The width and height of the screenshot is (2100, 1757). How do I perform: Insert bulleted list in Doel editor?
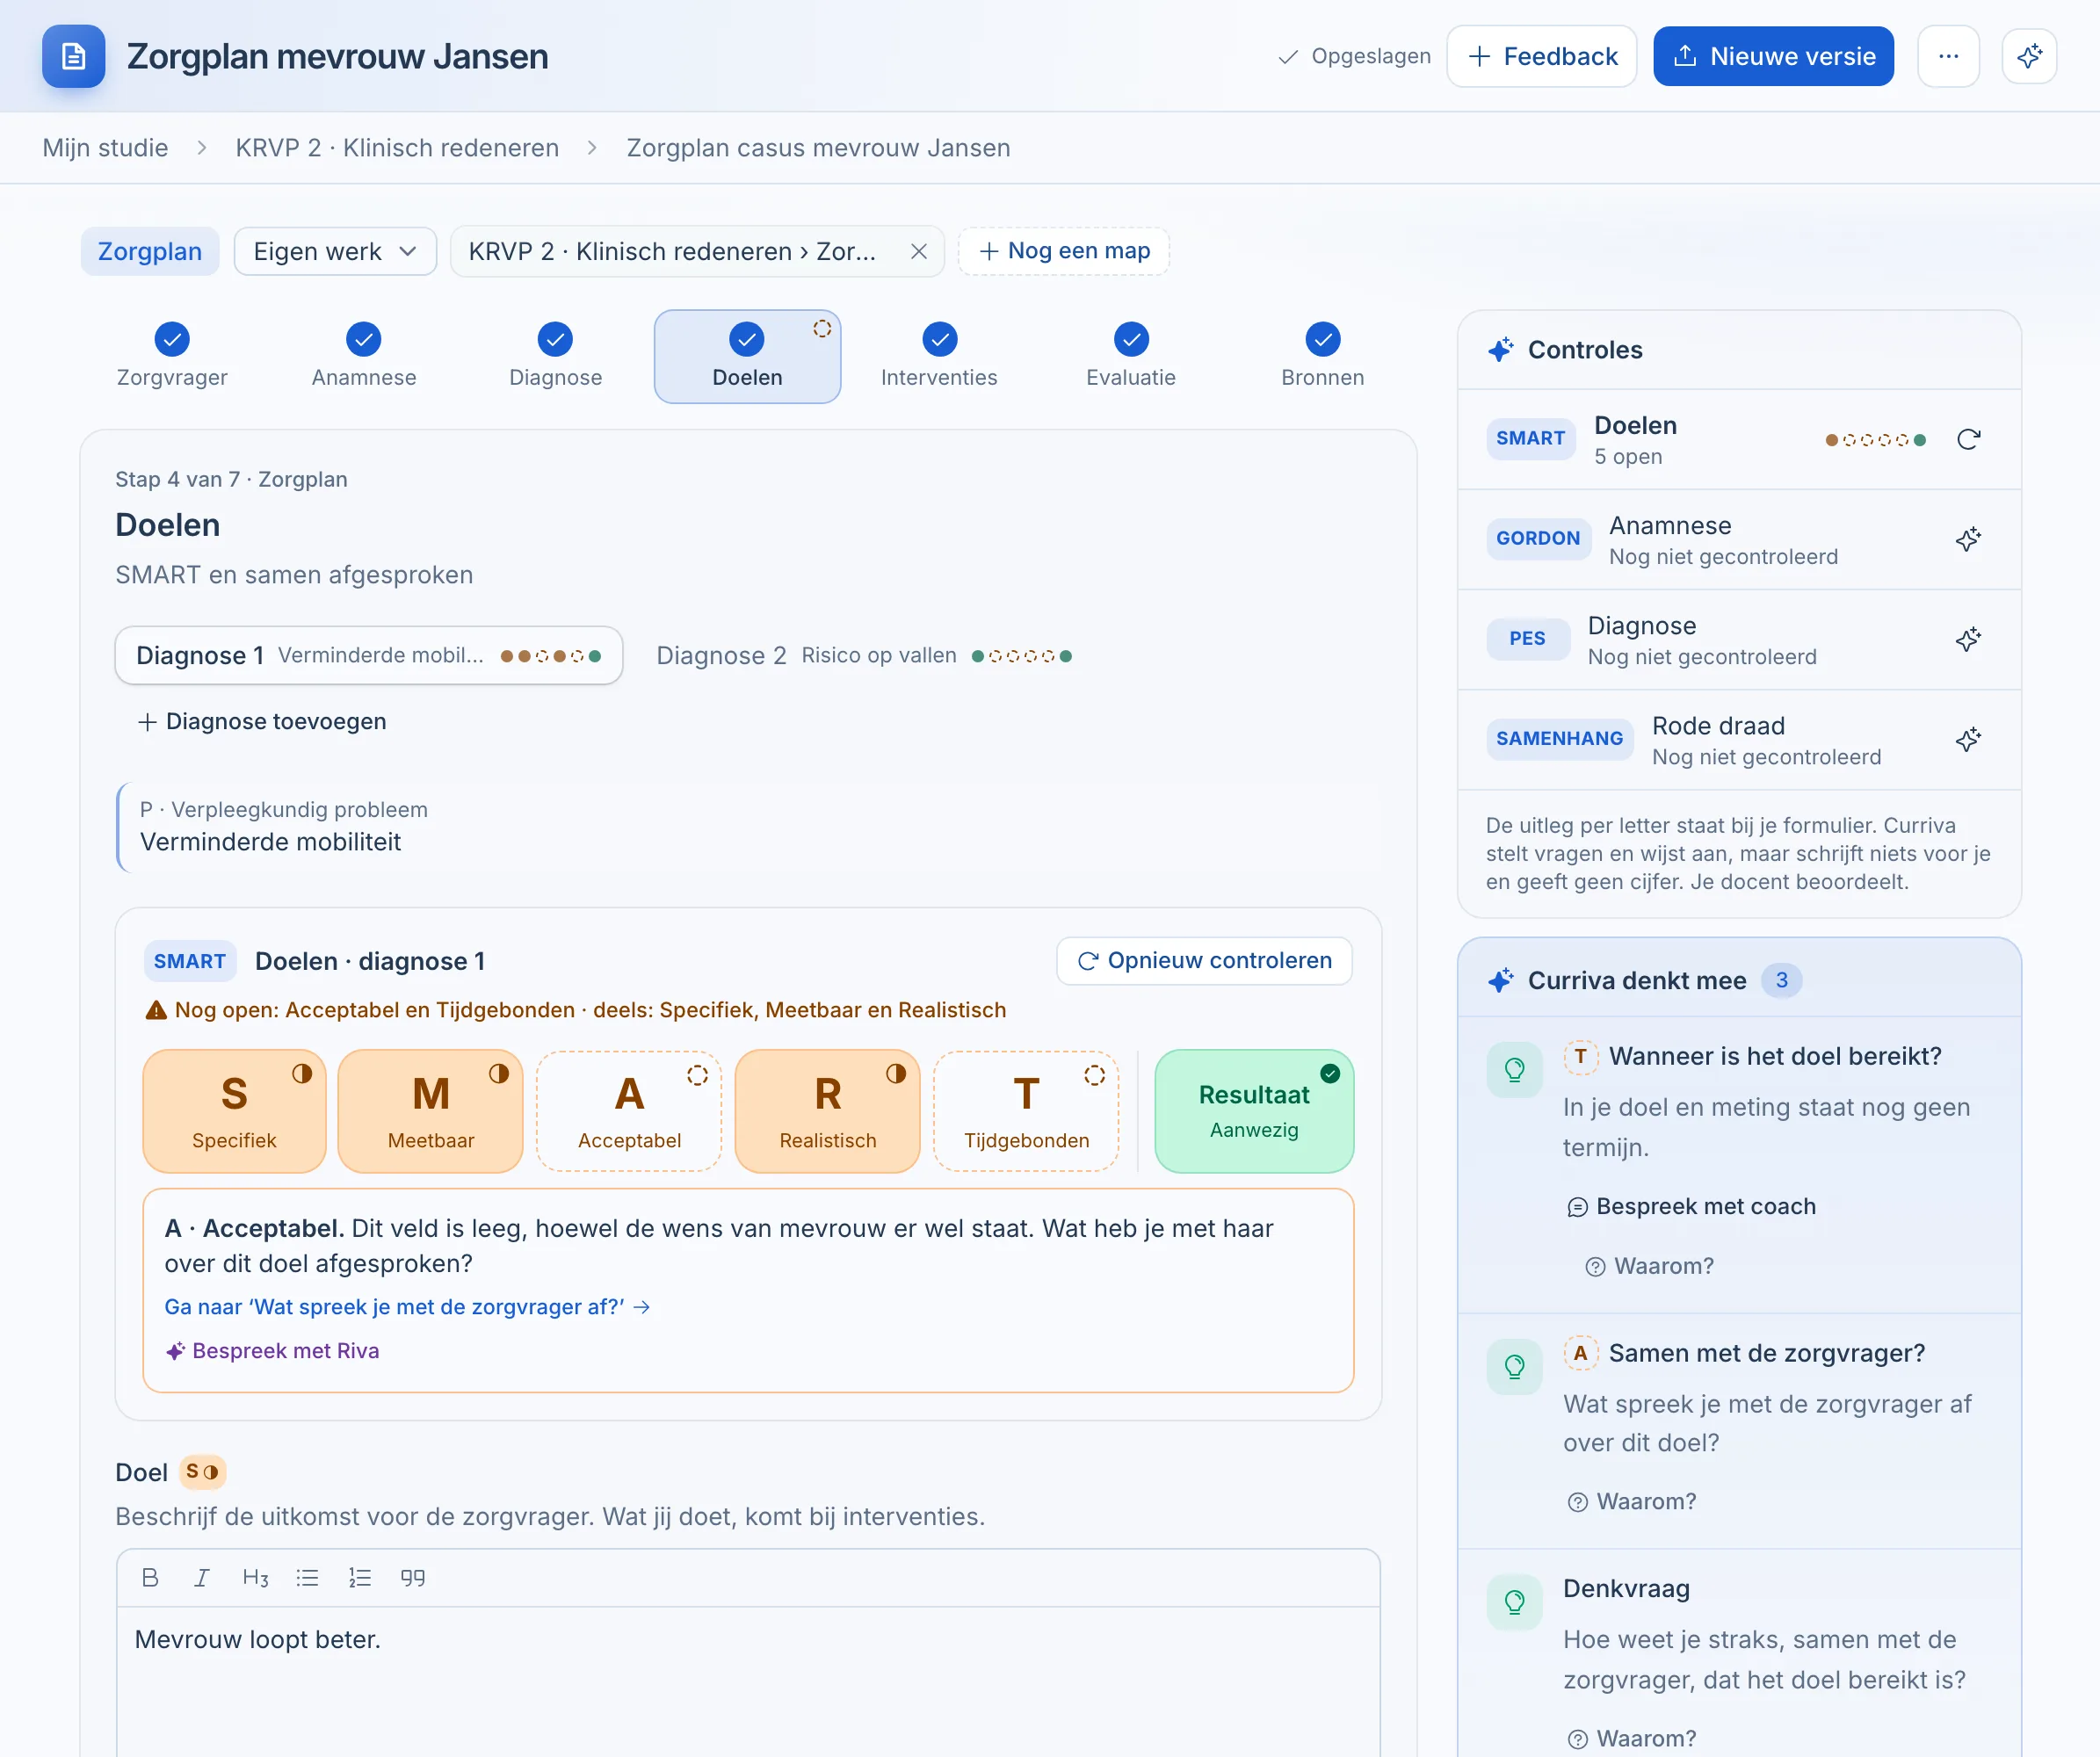tap(307, 1577)
